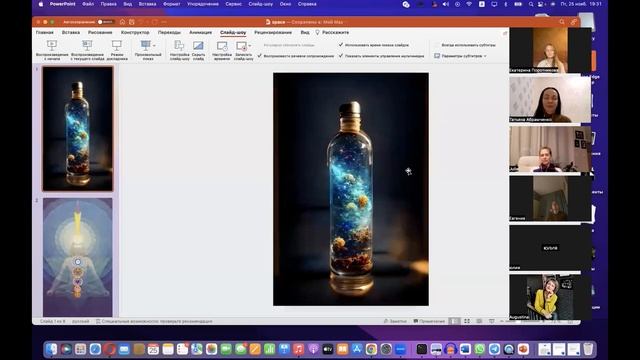Toggle Use slide timings checkbox
Viewport: 640px width, 360px height.
coord(341,45)
